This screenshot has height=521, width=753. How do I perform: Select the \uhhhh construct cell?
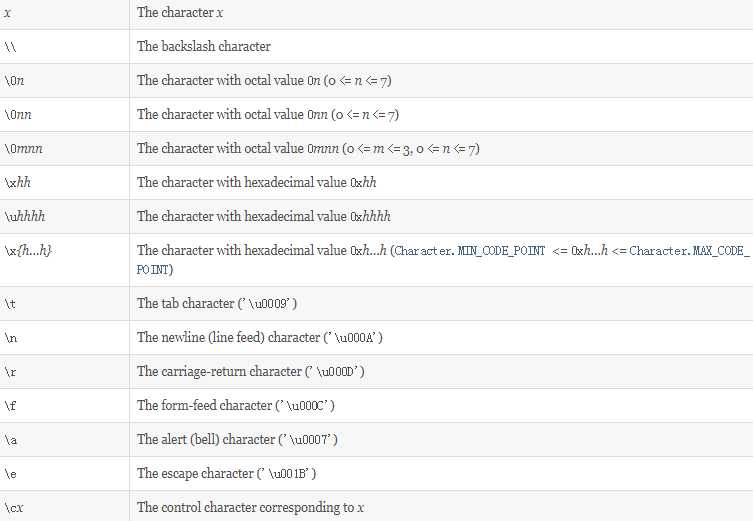[22, 216]
